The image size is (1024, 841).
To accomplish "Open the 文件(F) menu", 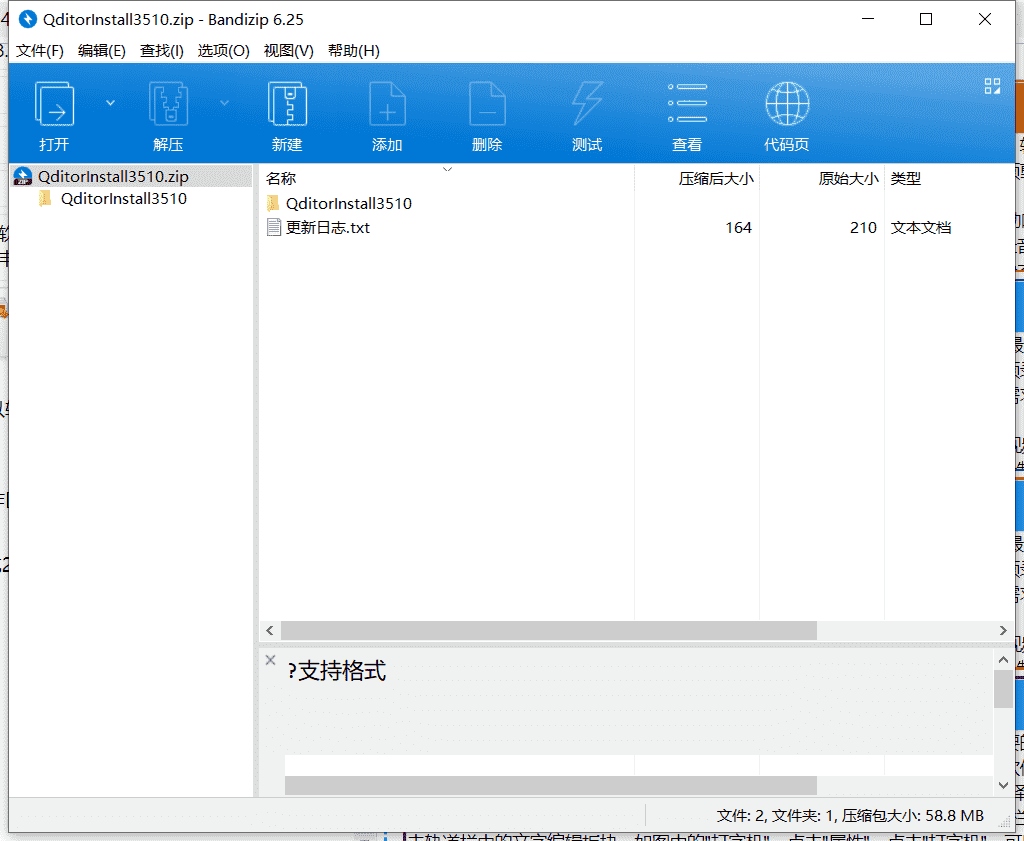I will tap(40, 51).
